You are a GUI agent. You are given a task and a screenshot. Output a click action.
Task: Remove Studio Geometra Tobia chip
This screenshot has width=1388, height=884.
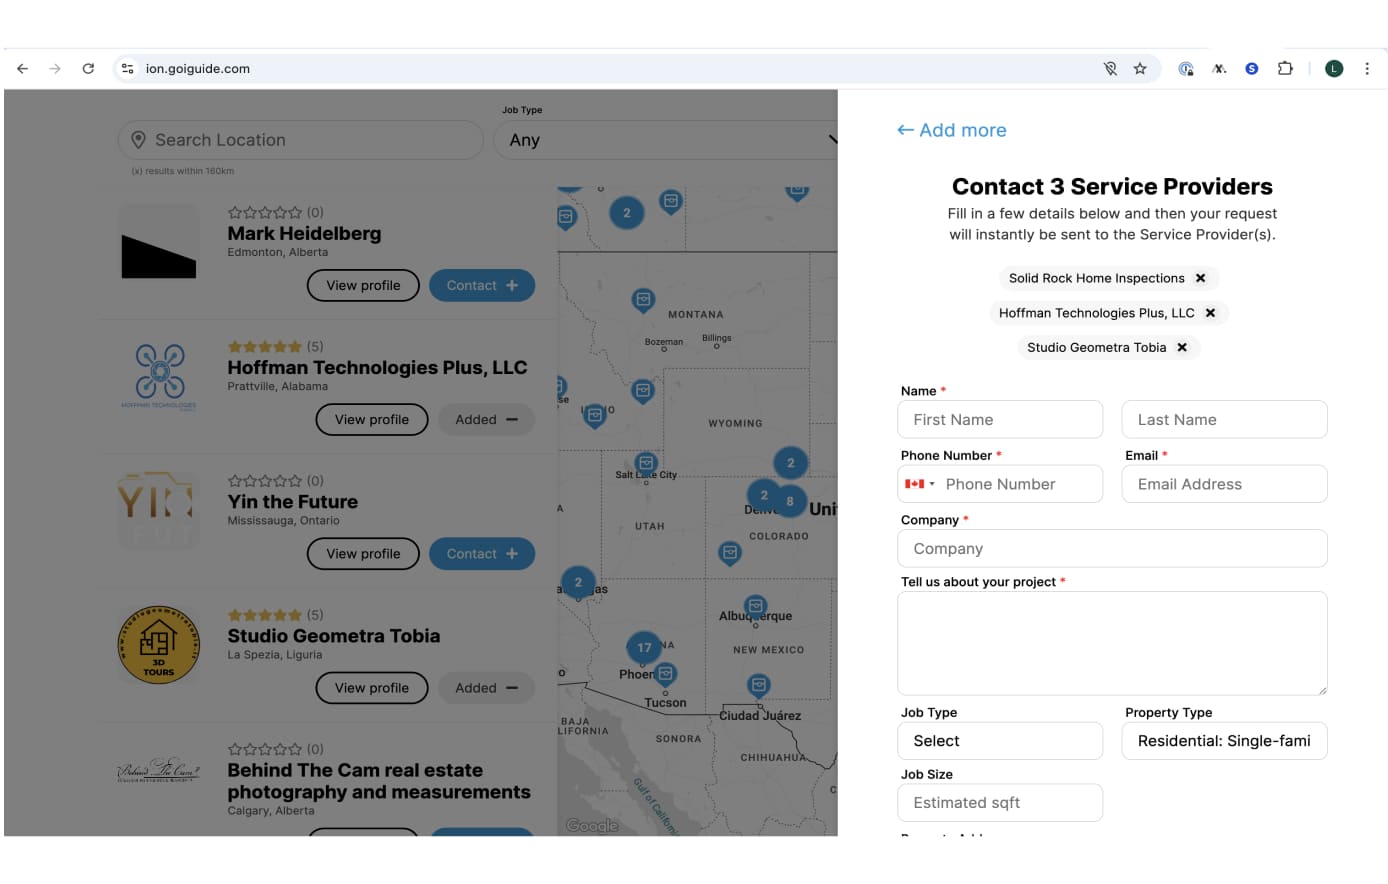pos(1182,347)
